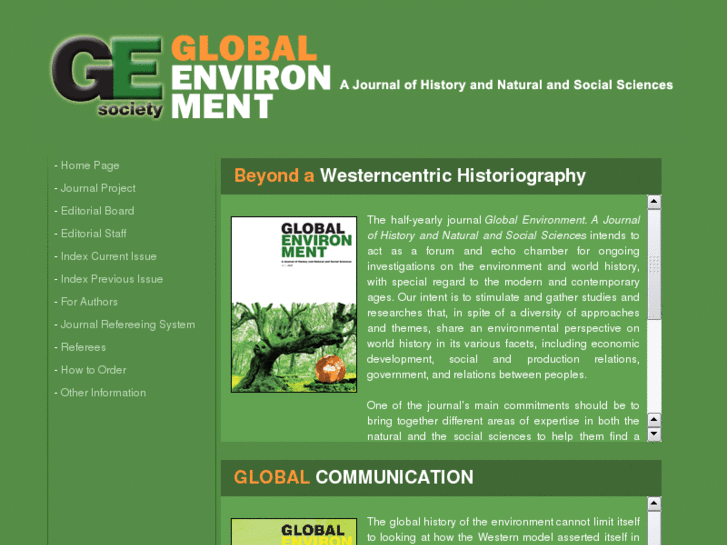This screenshot has width=727, height=545.
Task: Click the bottom-most down arrow of Historiography scrollbar
Action: [x=654, y=435]
